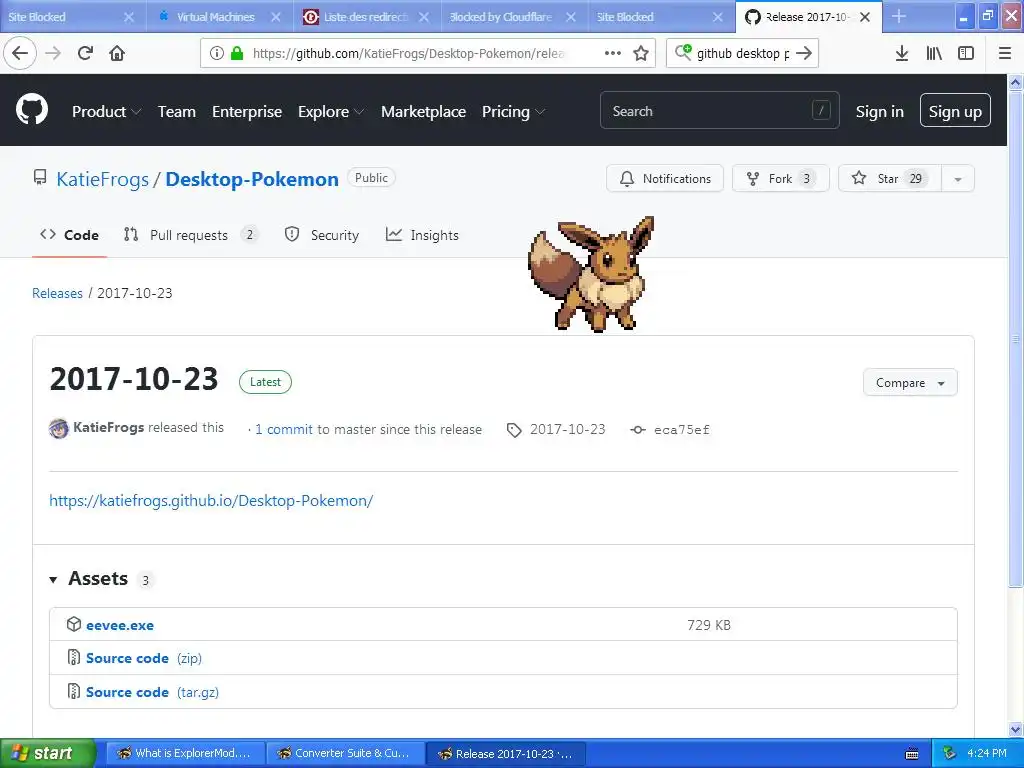
Task: Bookmark this page with the star icon
Action: [641, 53]
